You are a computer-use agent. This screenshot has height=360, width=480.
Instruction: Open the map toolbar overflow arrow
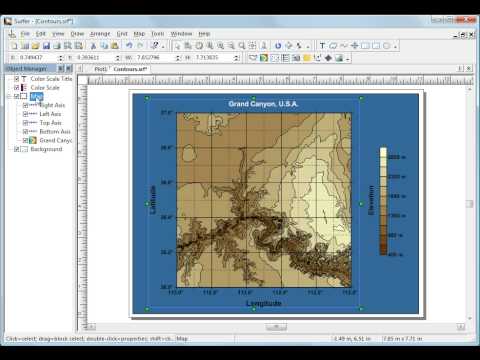pos(348,59)
